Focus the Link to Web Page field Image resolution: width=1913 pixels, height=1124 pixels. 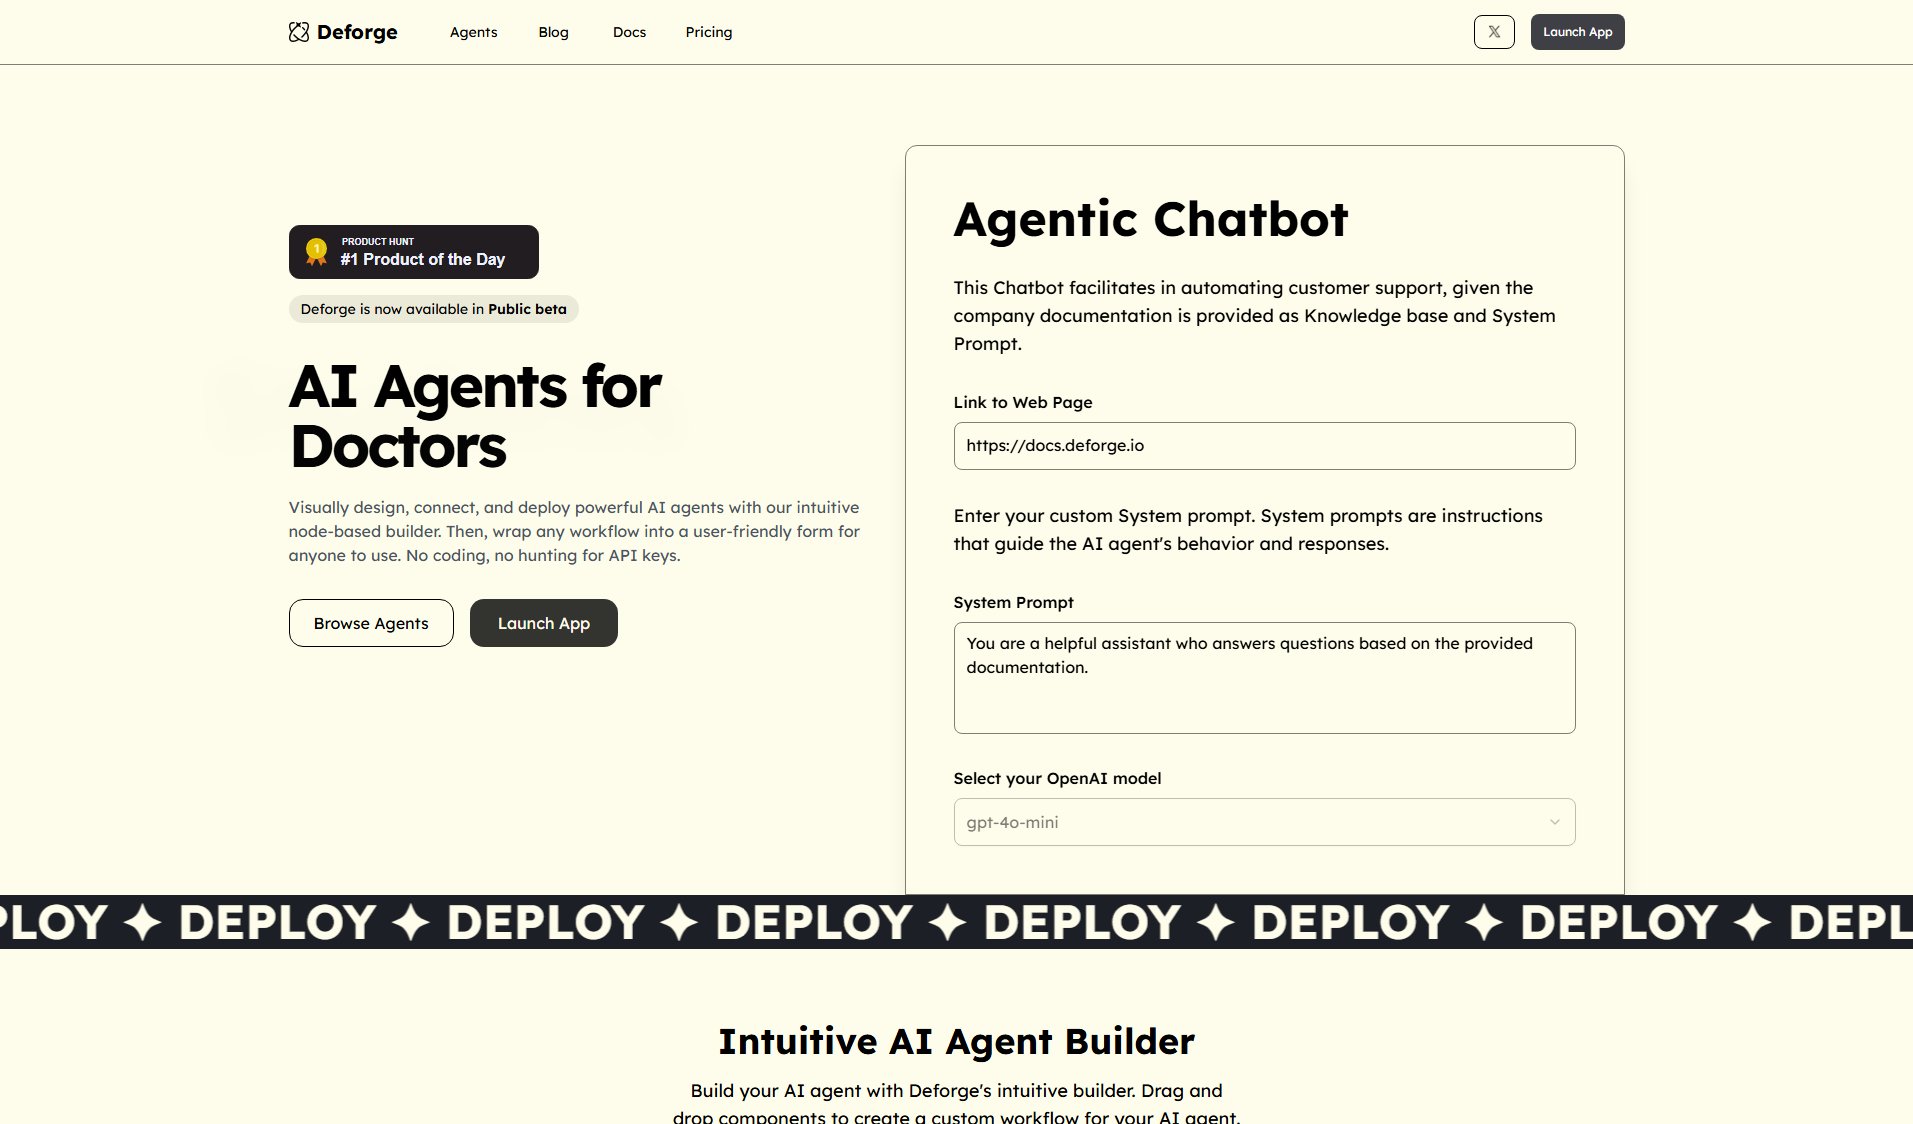coord(1263,446)
